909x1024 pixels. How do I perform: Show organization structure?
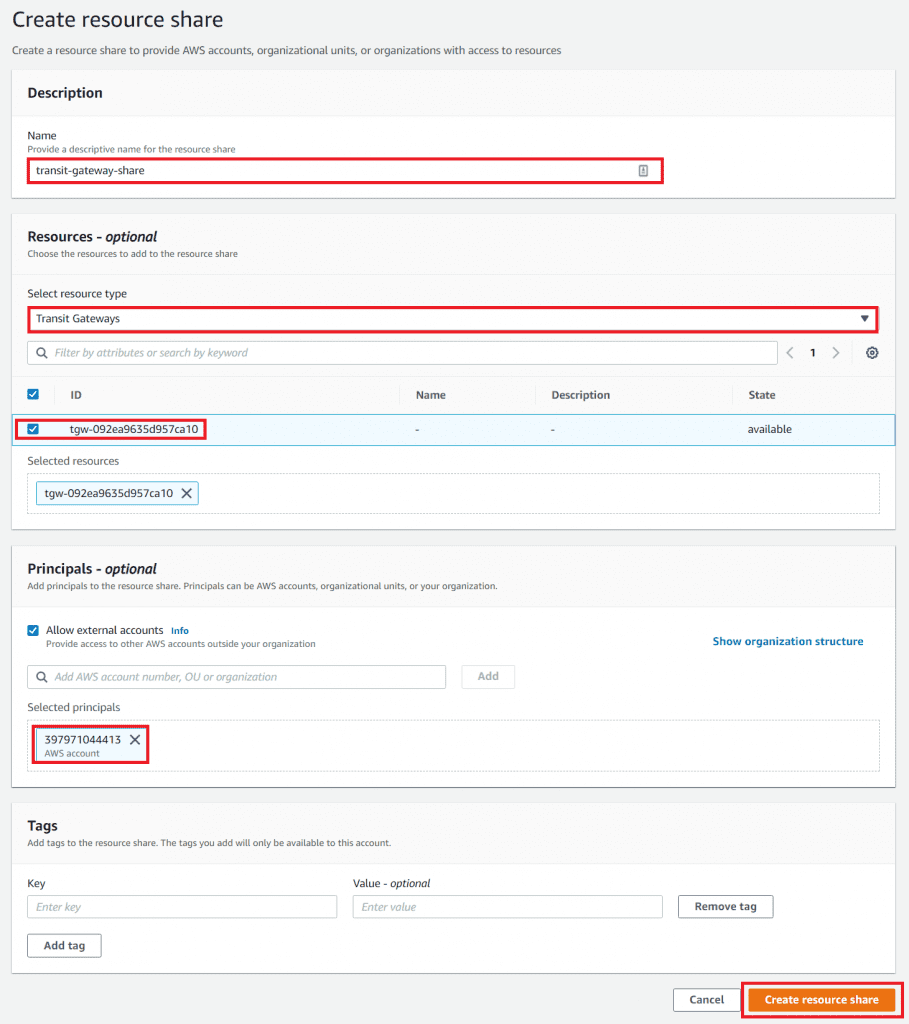787,641
